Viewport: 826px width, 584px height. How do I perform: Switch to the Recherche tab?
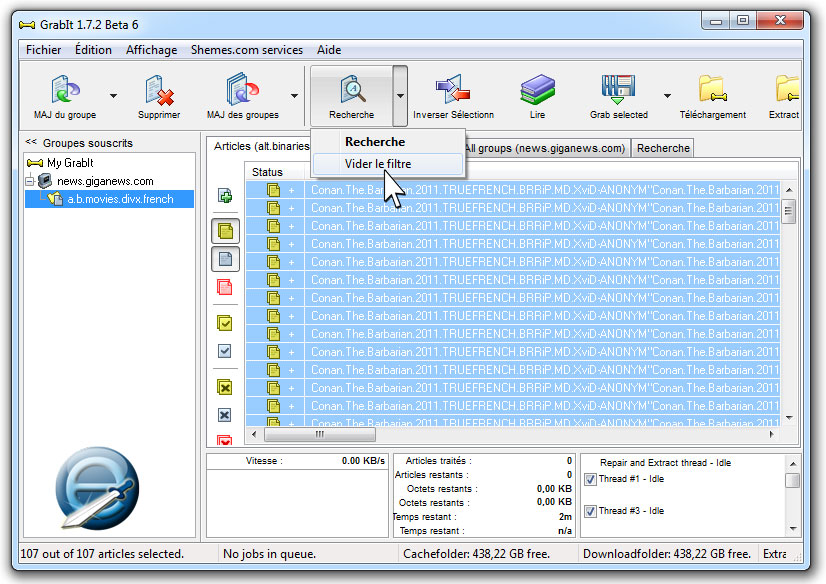point(663,149)
